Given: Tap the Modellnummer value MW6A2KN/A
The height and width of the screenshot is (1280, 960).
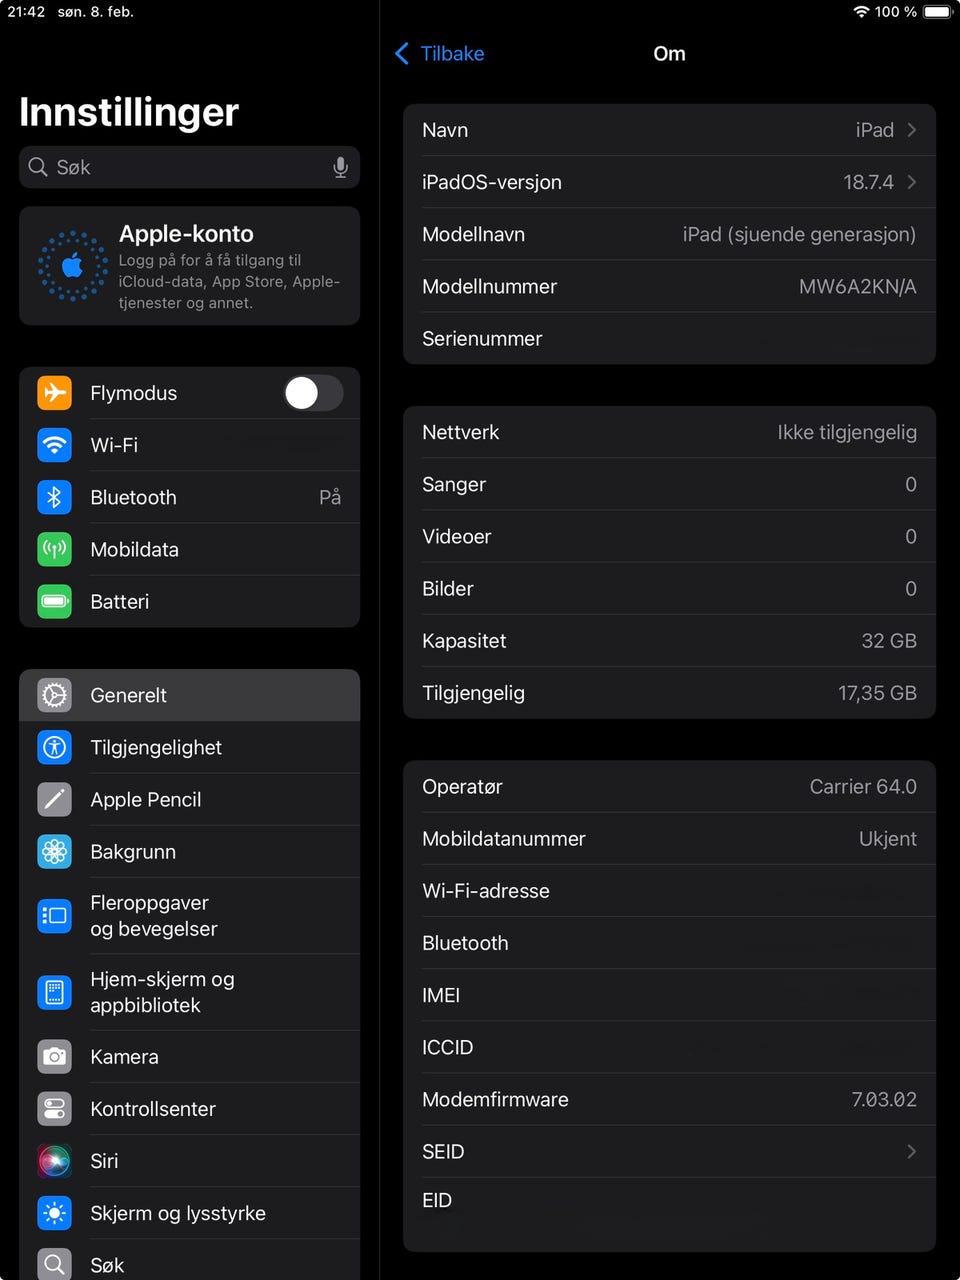Looking at the screenshot, I should [x=857, y=286].
